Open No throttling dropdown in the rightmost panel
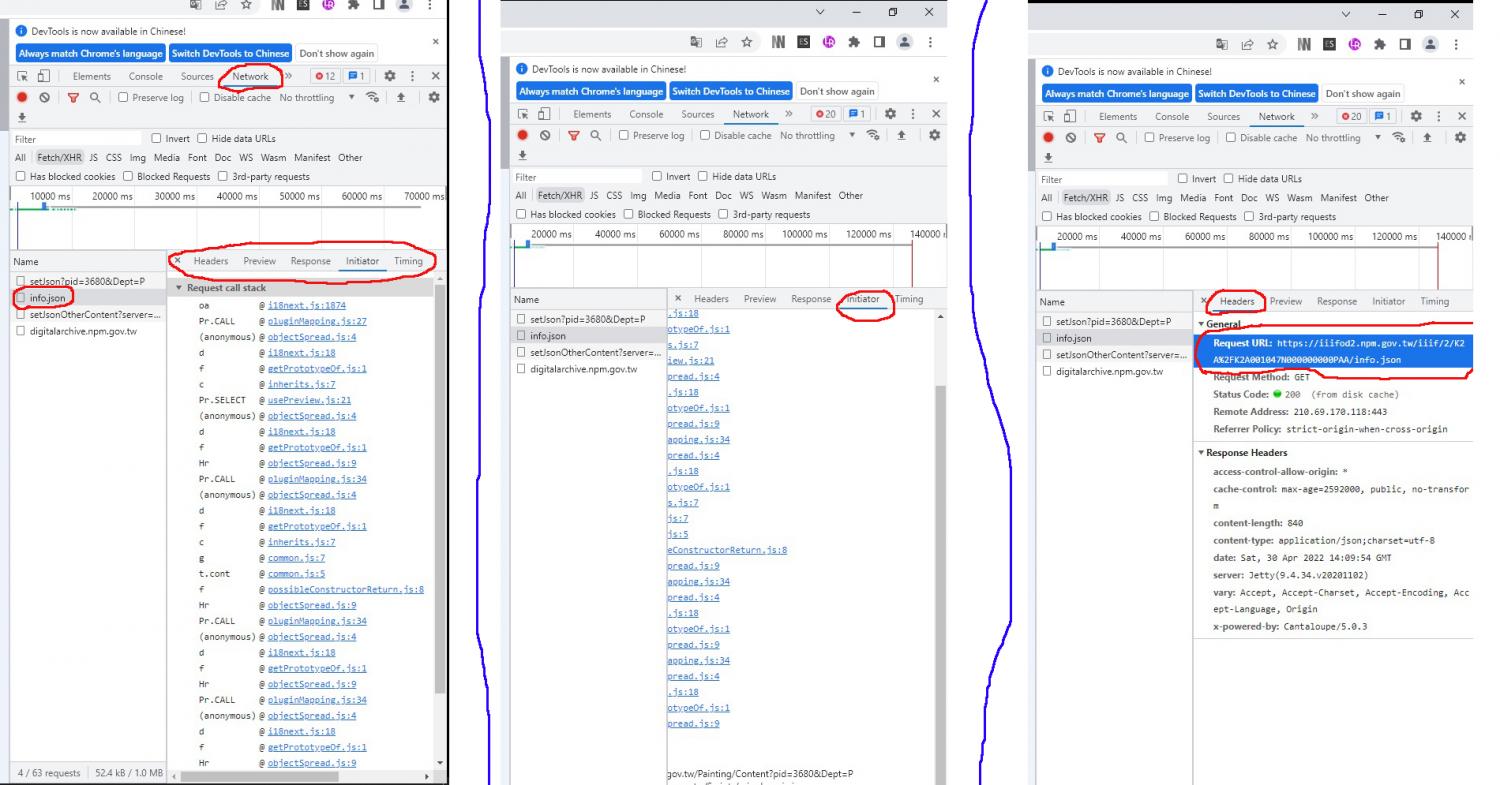This screenshot has height=785, width=1500. [1343, 138]
